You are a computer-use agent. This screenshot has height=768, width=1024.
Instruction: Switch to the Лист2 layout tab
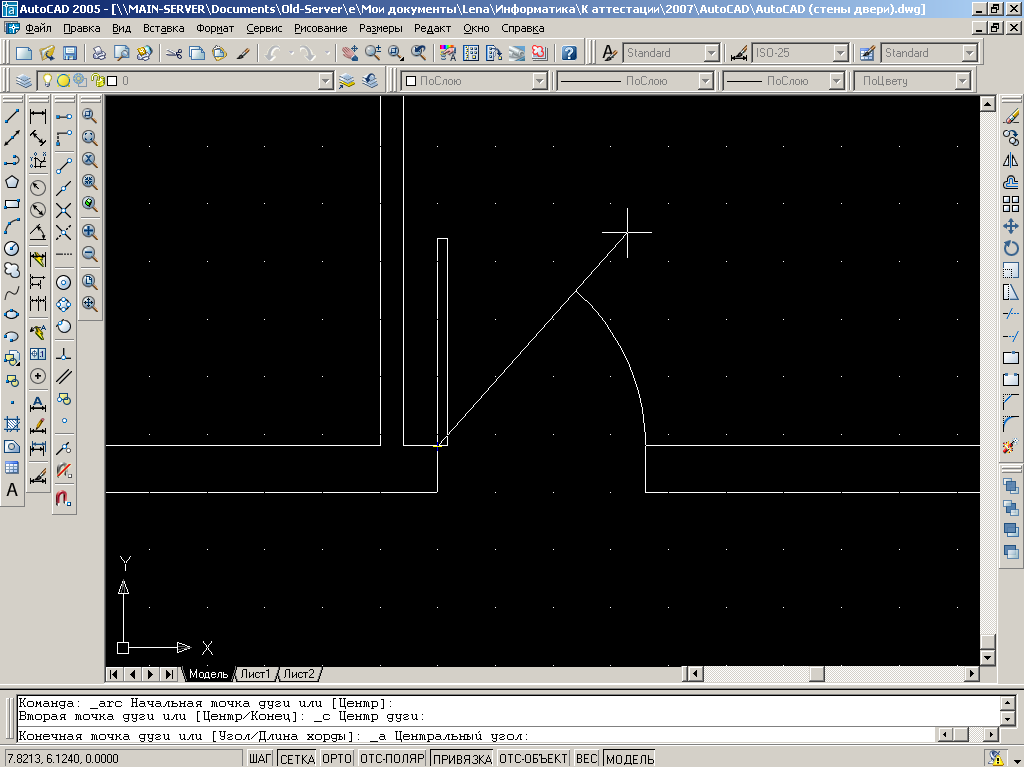(x=299, y=674)
